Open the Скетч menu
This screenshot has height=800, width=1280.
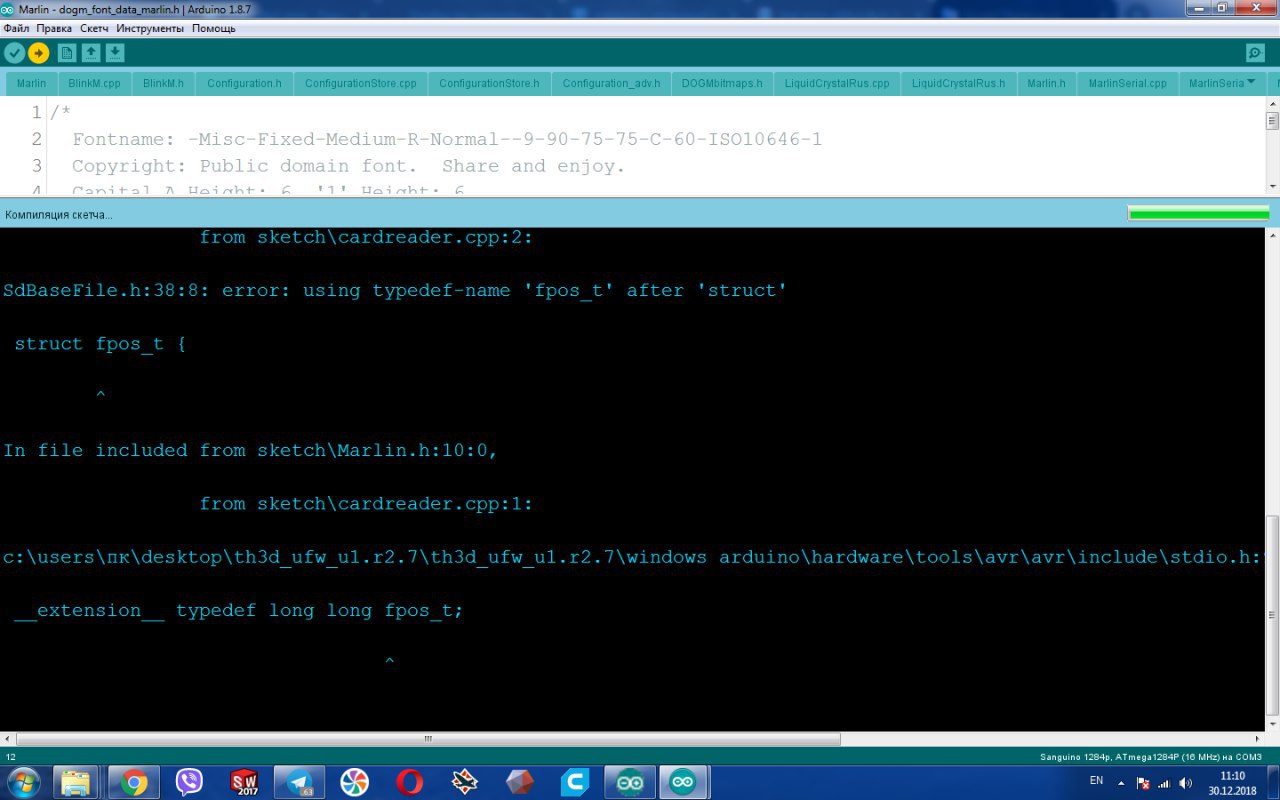(x=94, y=28)
